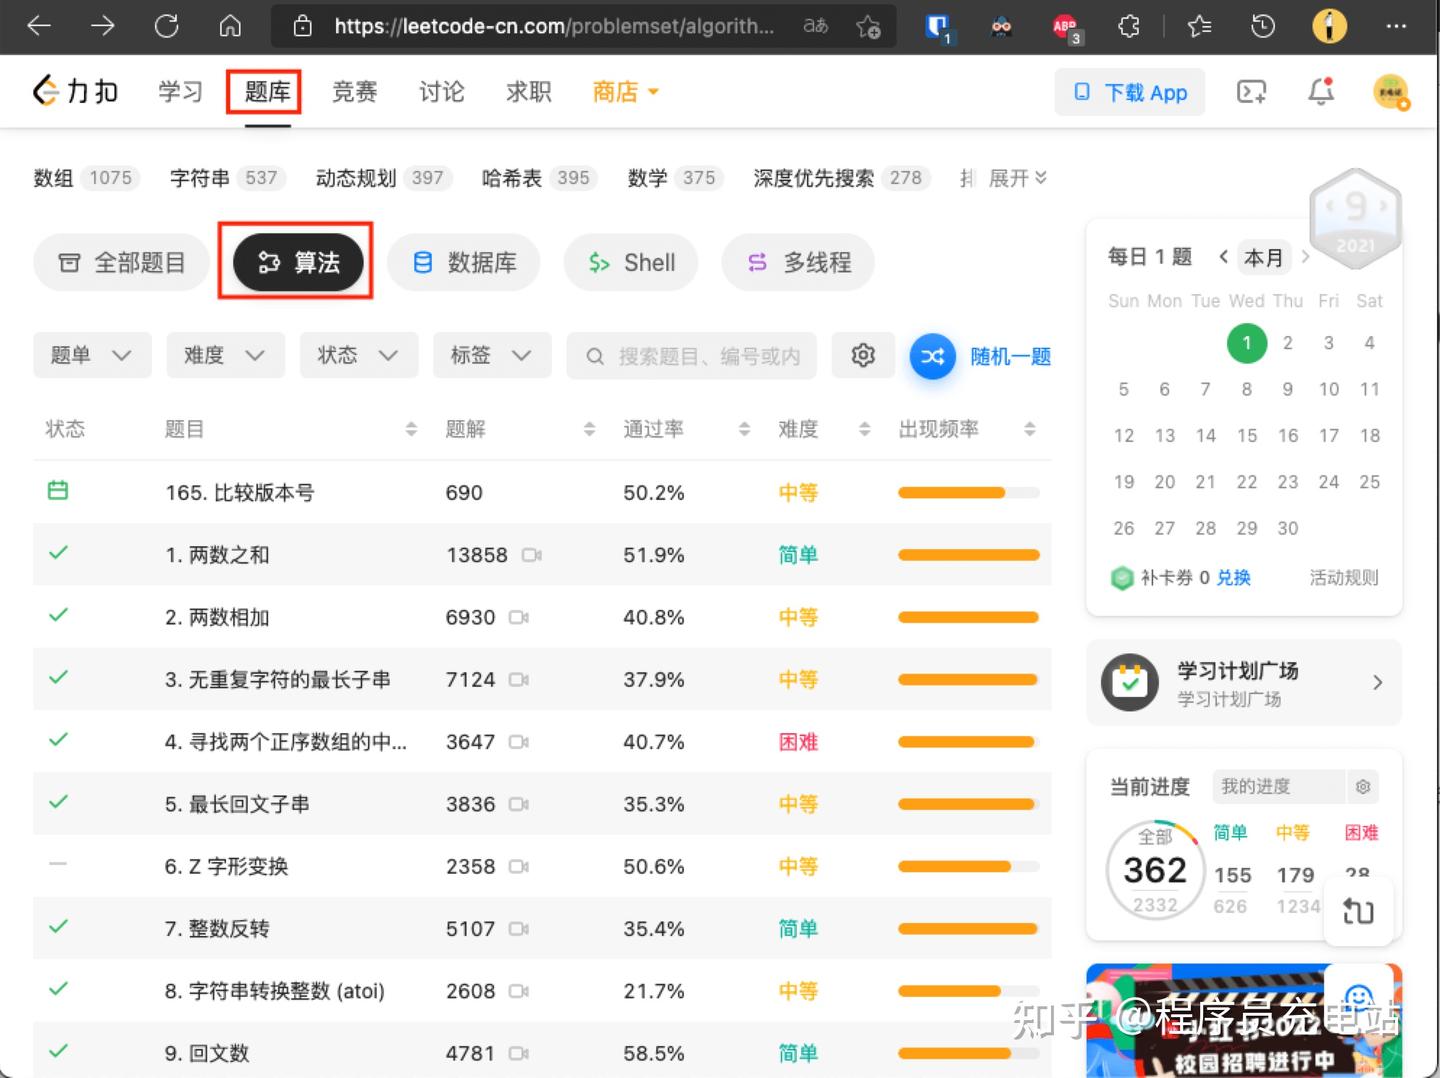Click the 下载 App button

tap(1130, 91)
